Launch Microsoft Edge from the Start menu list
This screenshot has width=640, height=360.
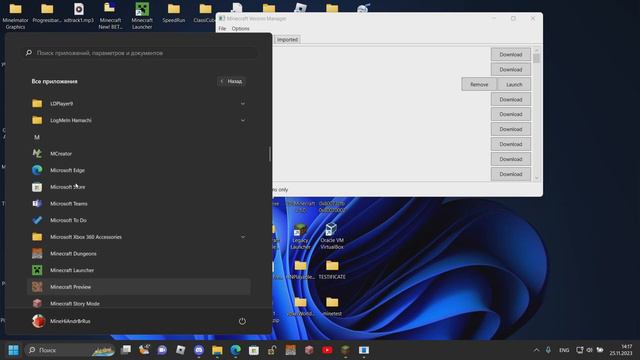(x=139, y=170)
